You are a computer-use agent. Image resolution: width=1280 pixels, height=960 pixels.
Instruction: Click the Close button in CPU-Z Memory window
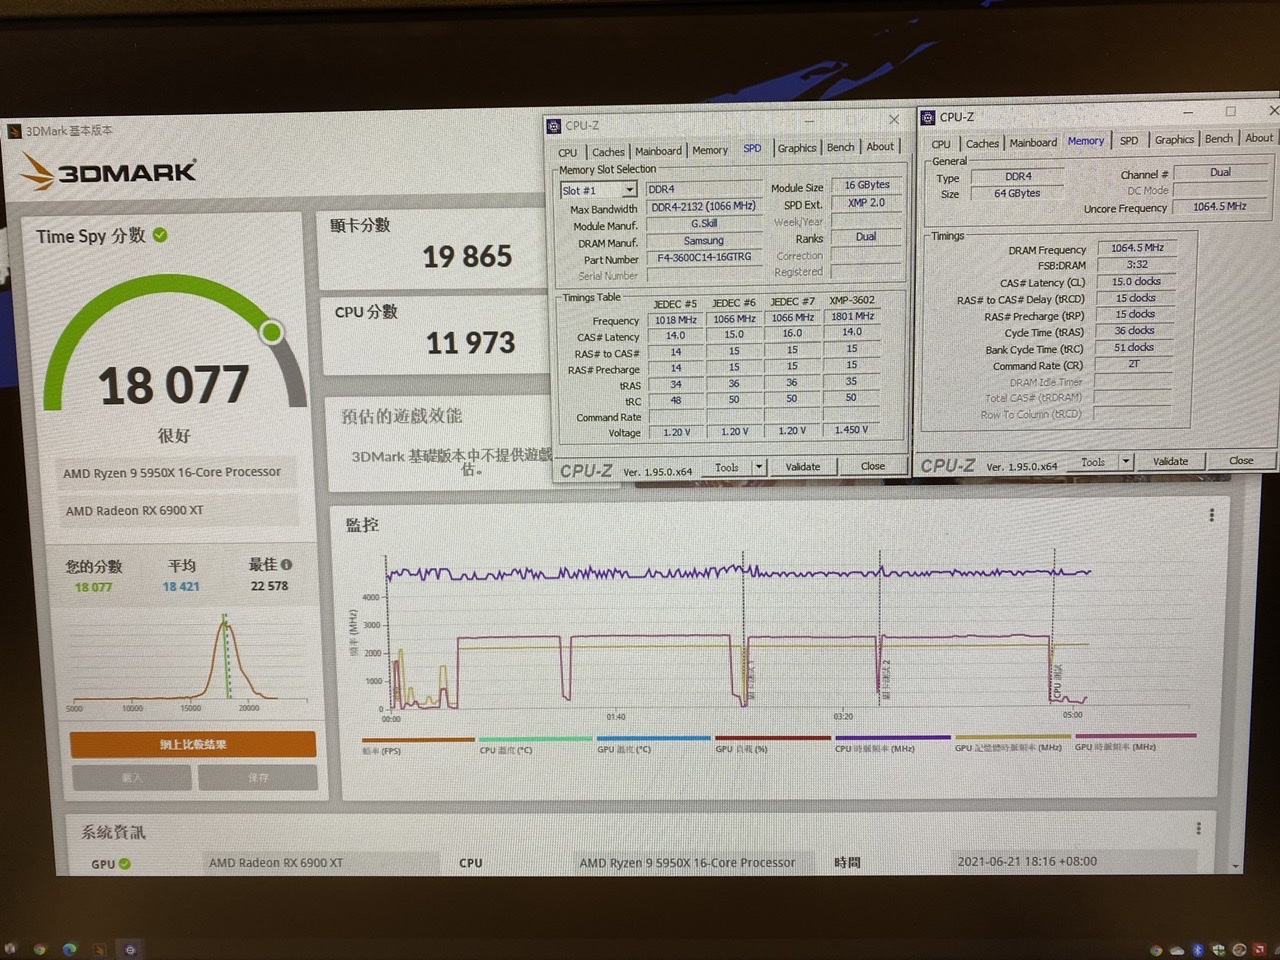pyautogui.click(x=1241, y=460)
